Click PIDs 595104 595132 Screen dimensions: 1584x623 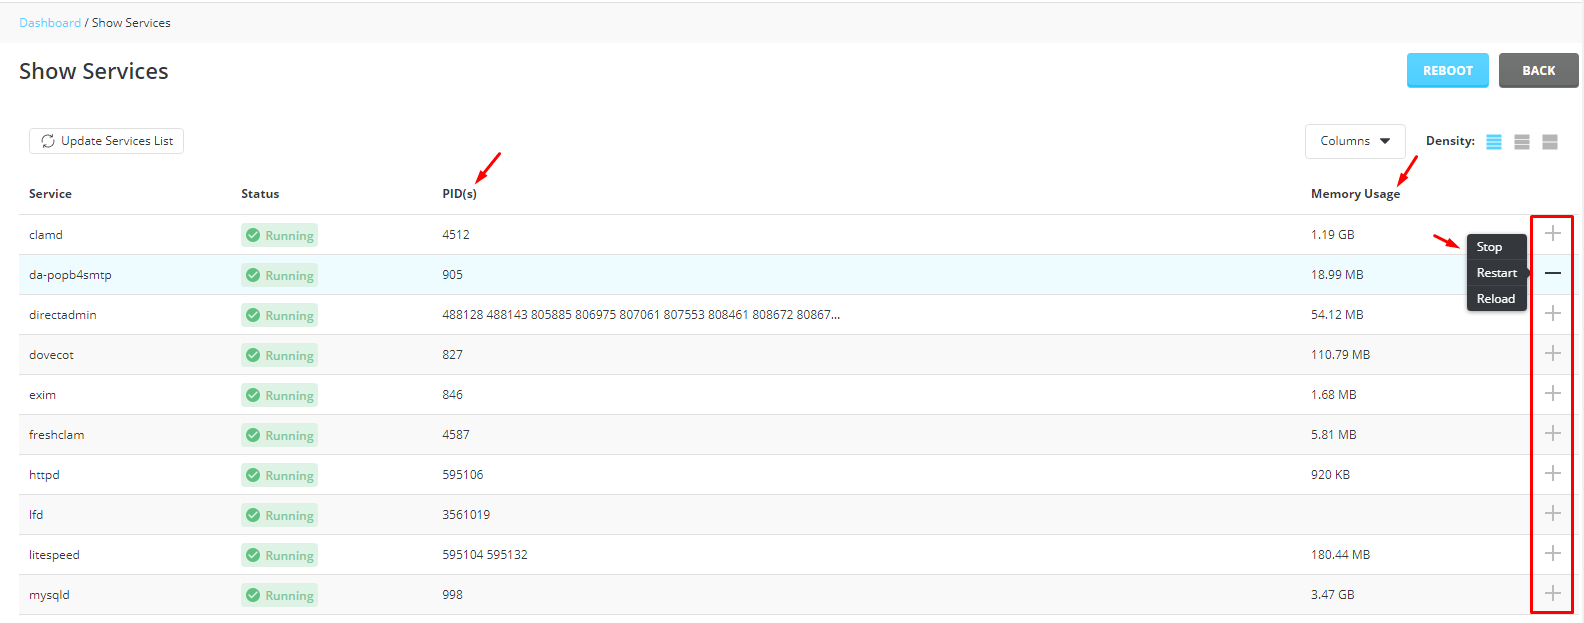[x=485, y=555]
